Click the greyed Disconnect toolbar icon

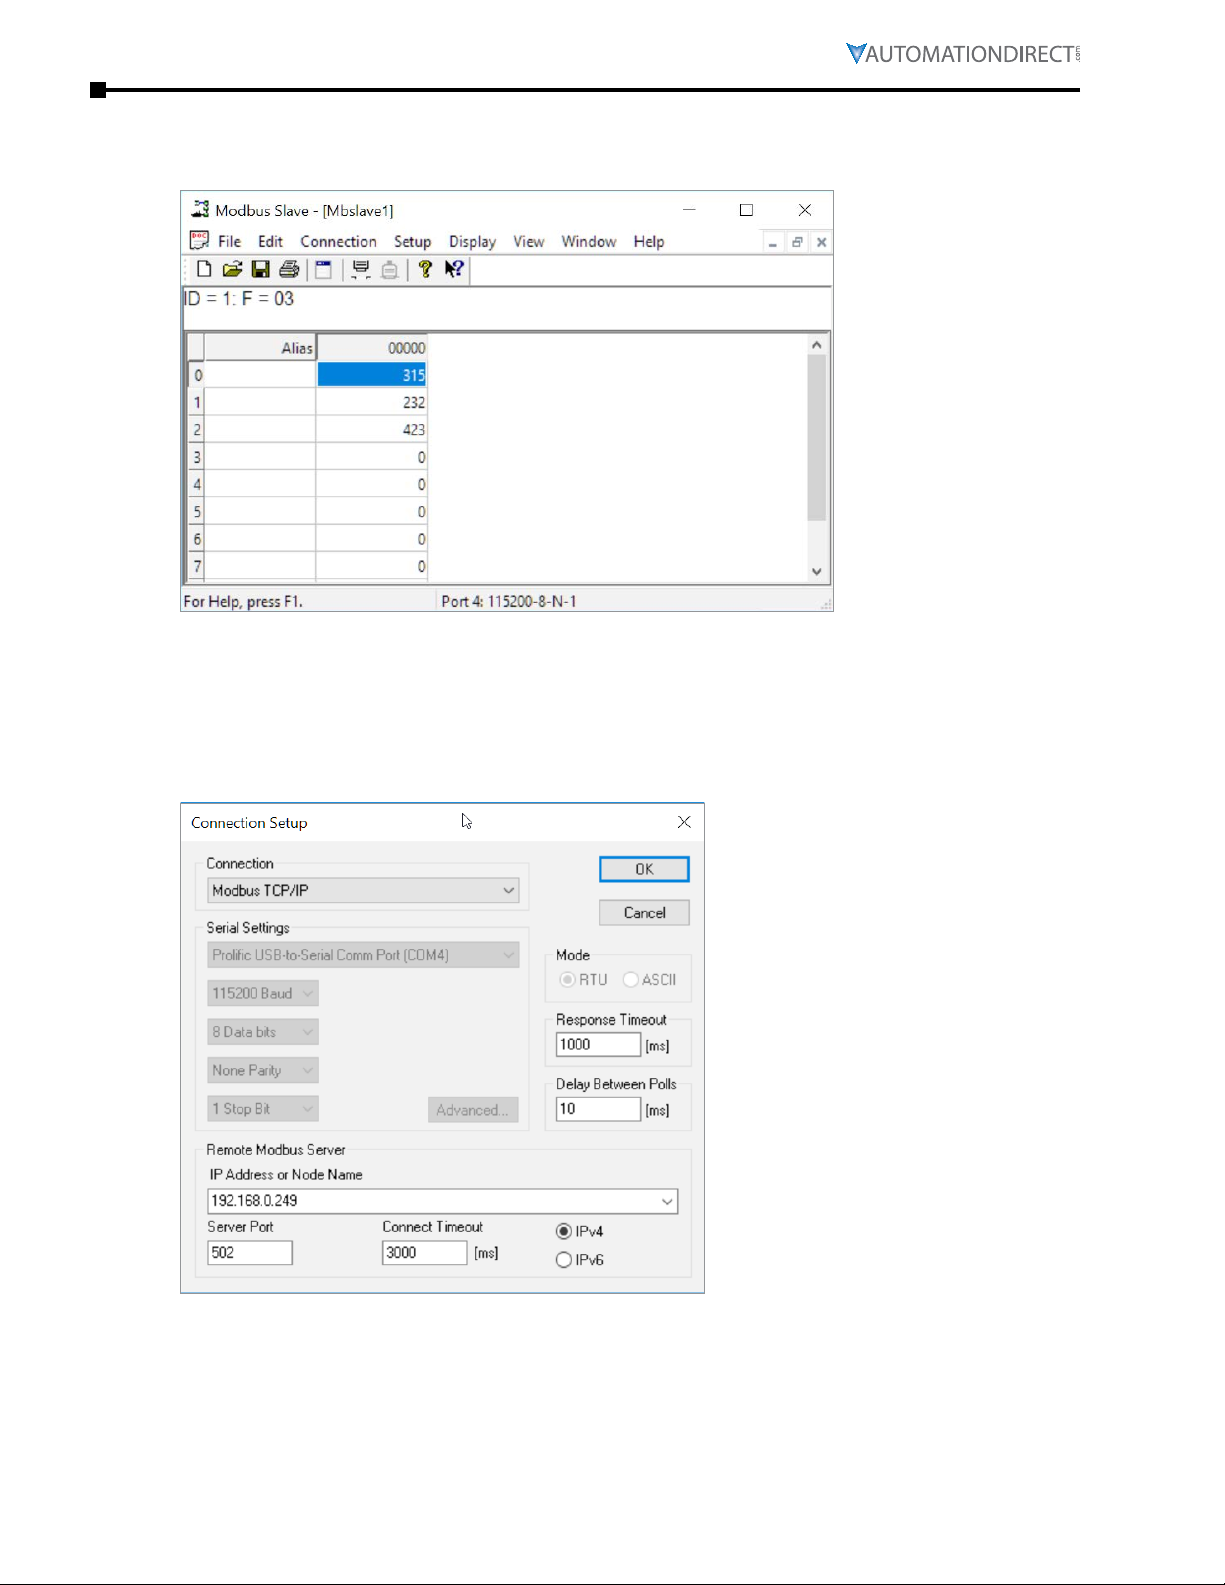tap(390, 269)
